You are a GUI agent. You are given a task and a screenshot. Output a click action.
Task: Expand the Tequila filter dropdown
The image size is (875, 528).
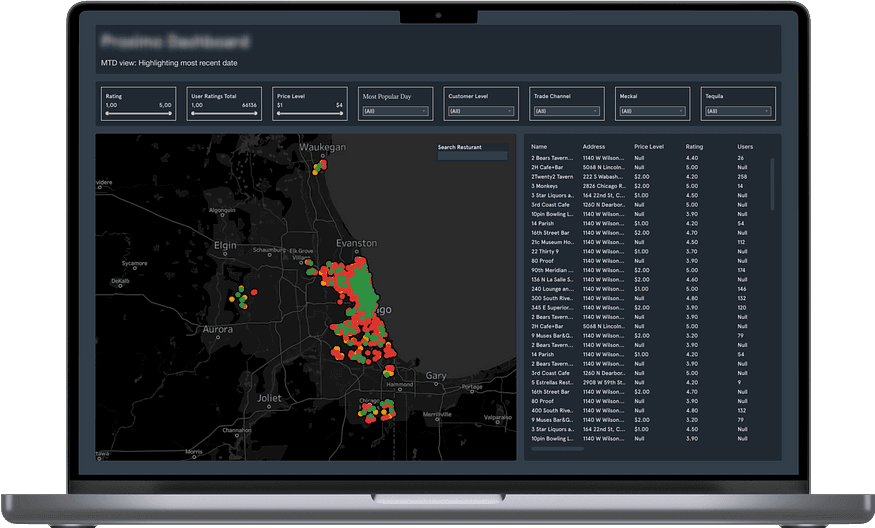(x=738, y=111)
